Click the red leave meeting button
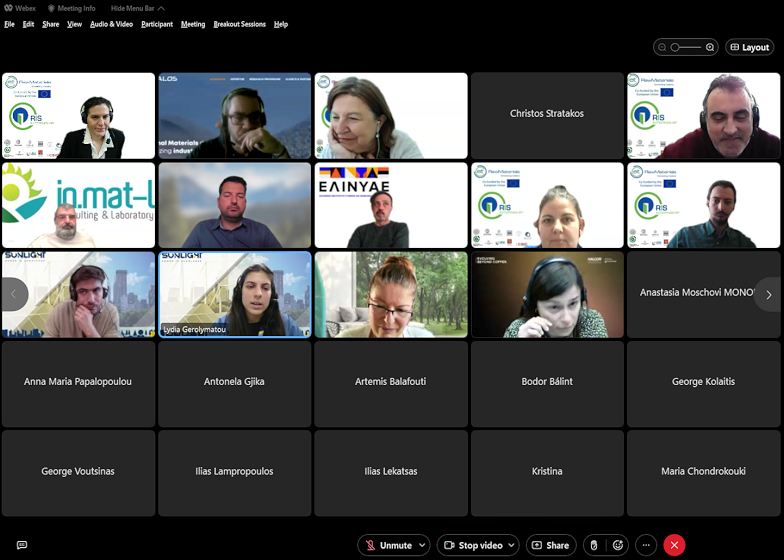This screenshot has width=784, height=560. tap(675, 545)
